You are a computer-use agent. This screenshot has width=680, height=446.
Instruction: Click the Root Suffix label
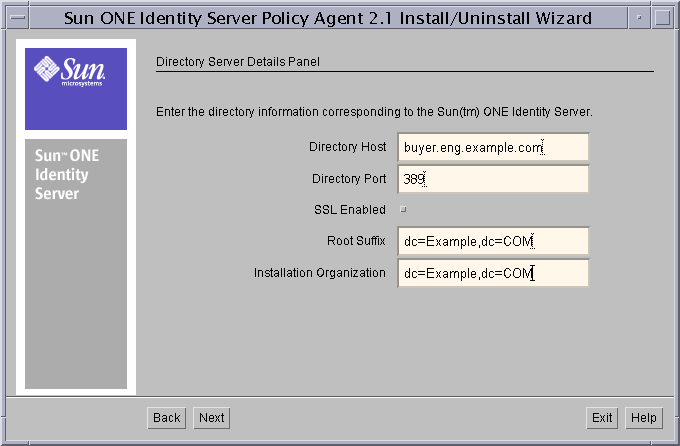[x=356, y=241]
